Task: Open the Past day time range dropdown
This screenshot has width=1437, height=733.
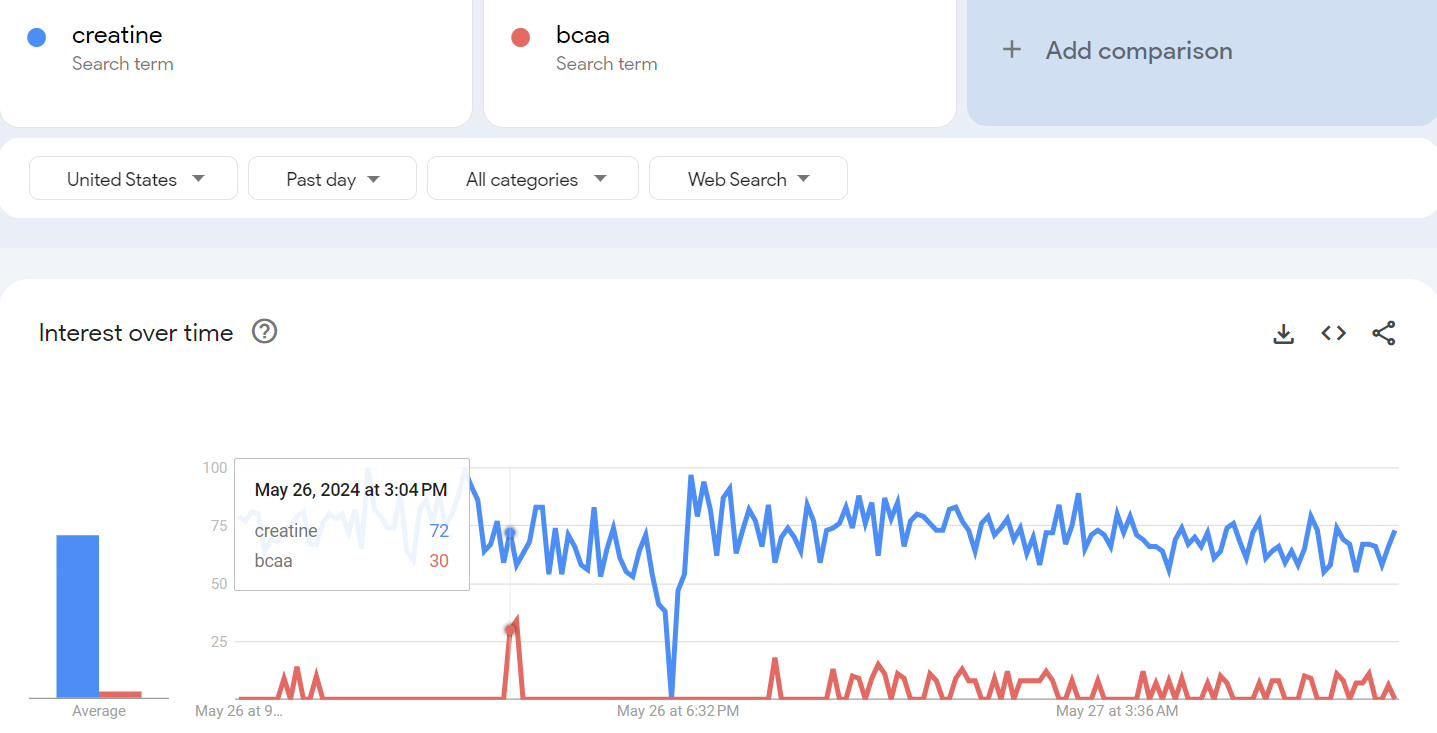Action: coord(332,178)
